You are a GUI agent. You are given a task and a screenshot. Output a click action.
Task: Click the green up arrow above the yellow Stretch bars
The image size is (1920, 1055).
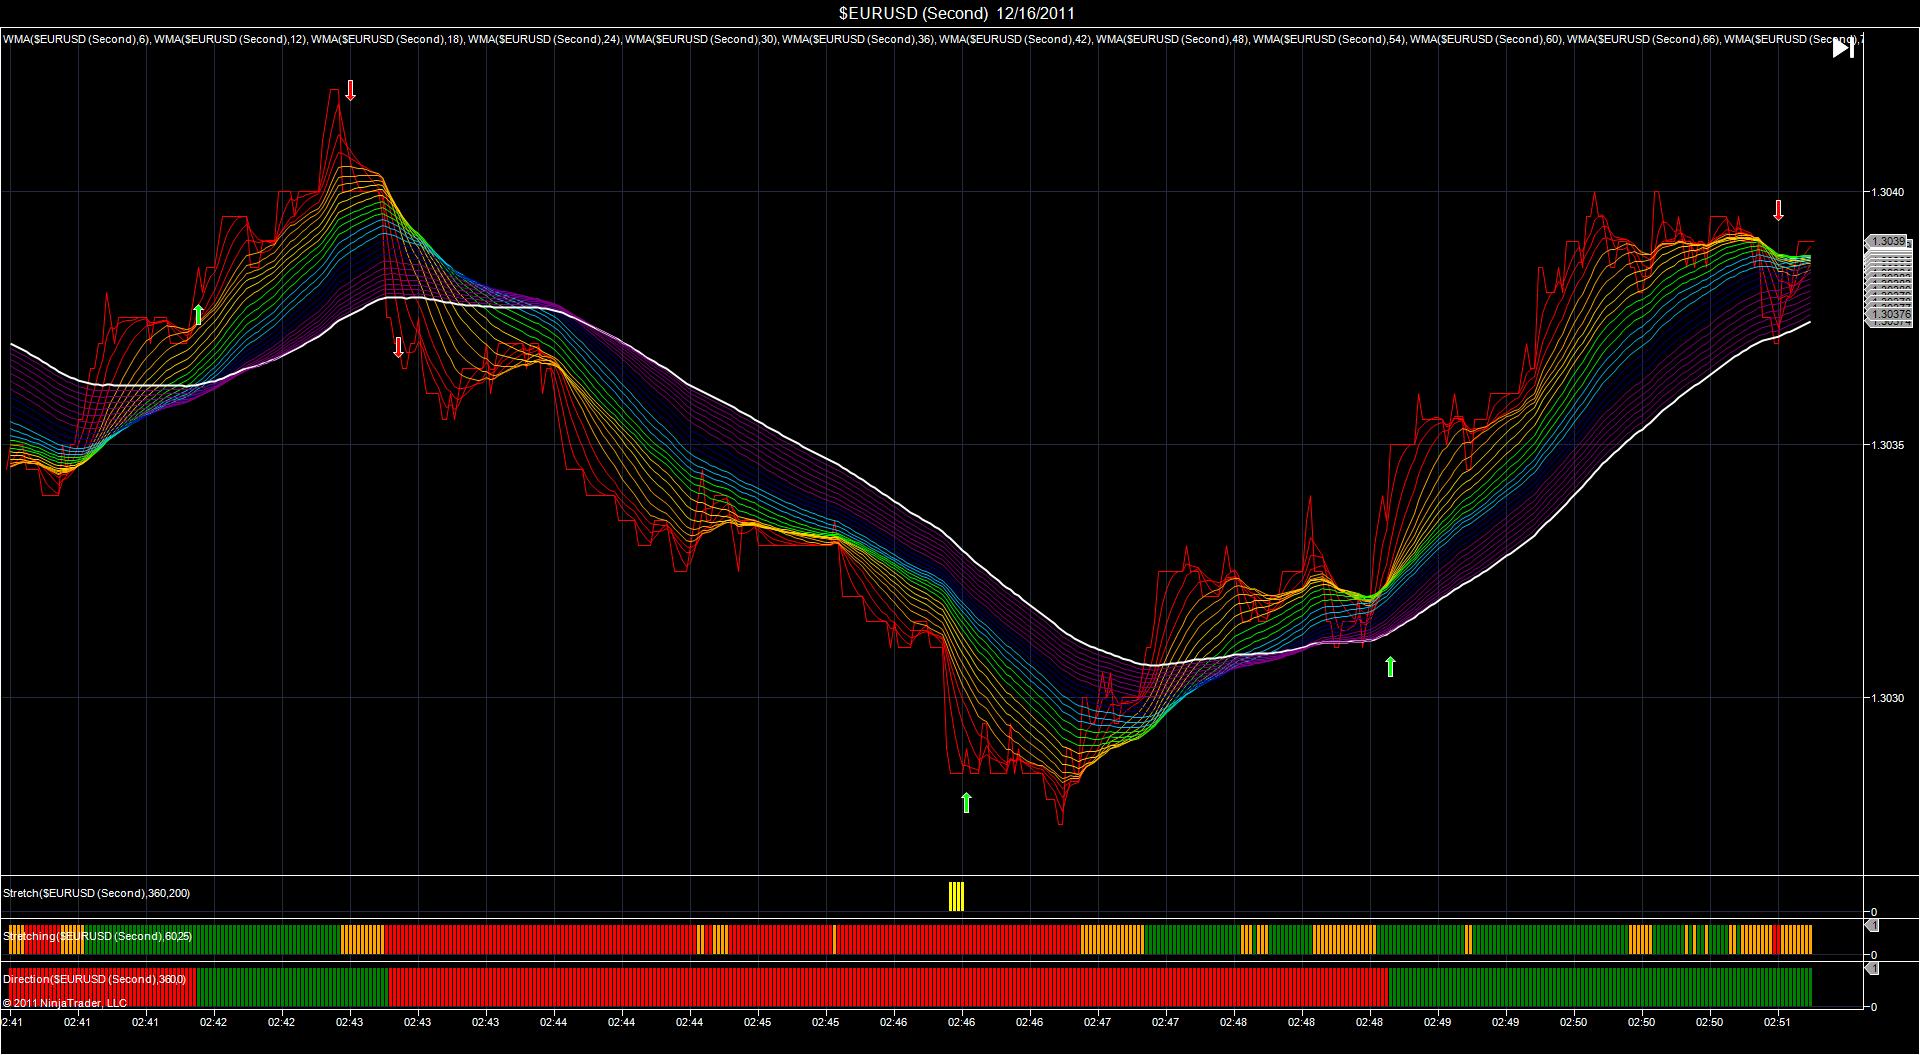965,802
